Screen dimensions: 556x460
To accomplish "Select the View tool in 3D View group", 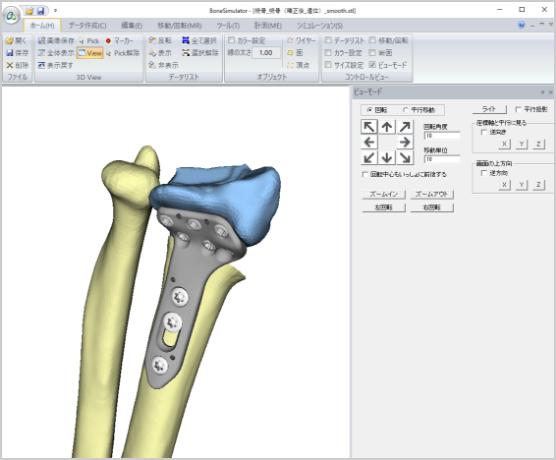I will (90, 53).
